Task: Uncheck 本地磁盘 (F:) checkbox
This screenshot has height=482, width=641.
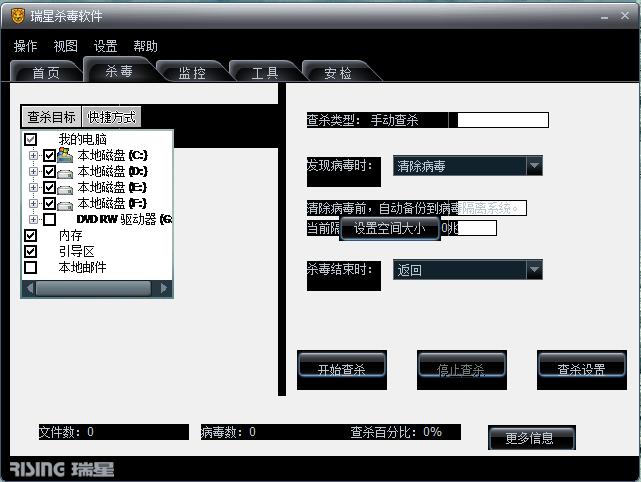Action: 49,203
